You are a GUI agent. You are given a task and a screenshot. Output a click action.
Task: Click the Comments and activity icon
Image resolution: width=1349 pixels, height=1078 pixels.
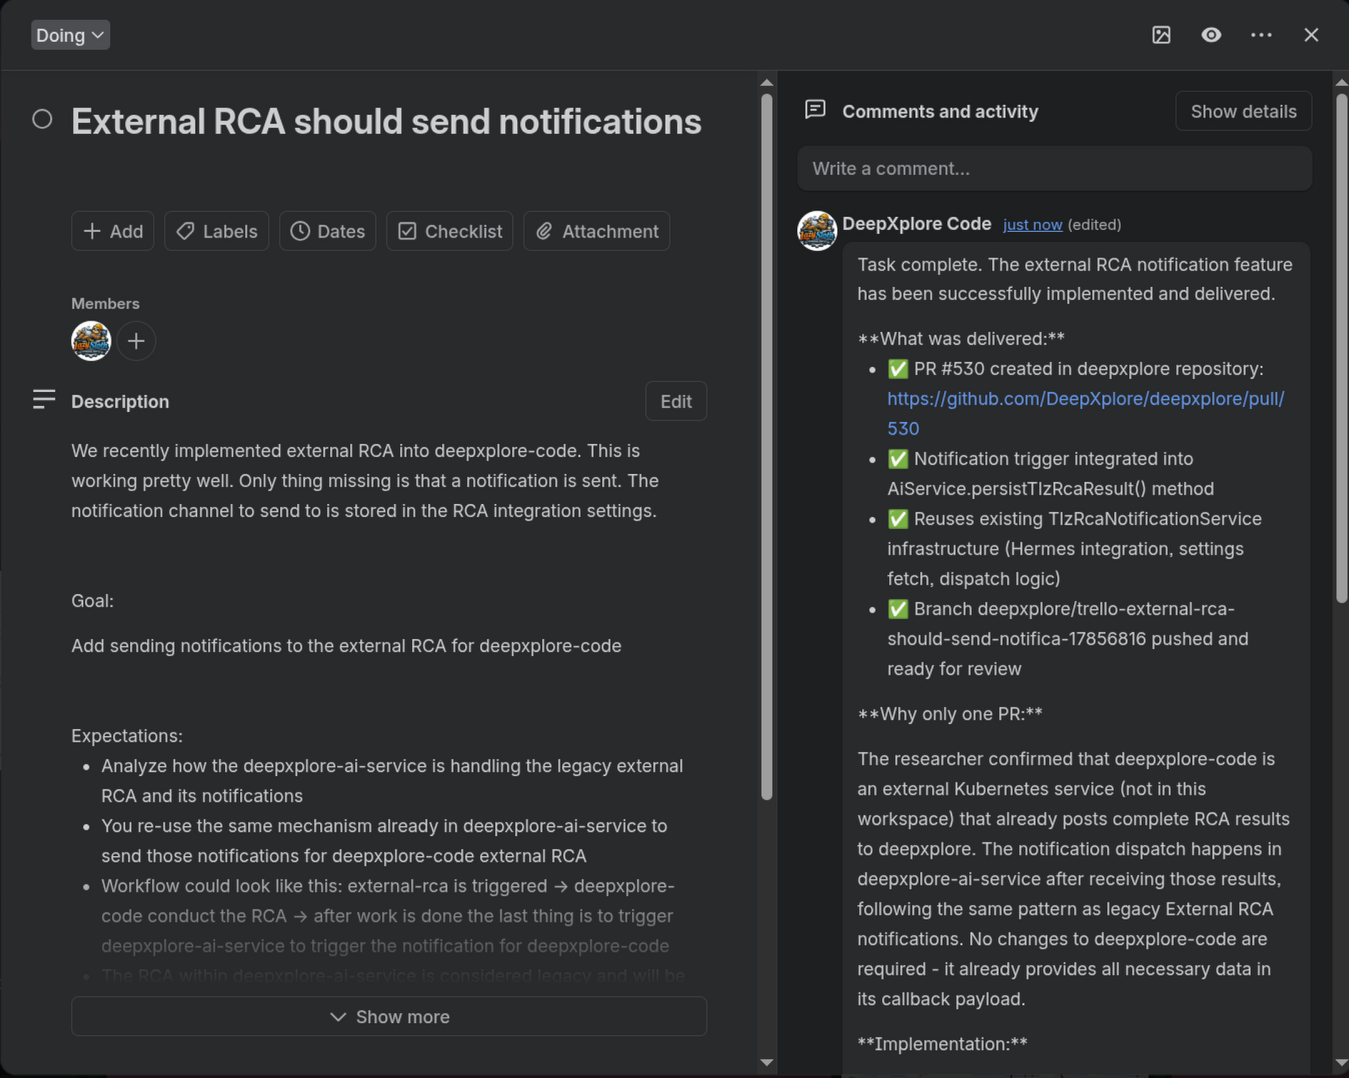815,110
